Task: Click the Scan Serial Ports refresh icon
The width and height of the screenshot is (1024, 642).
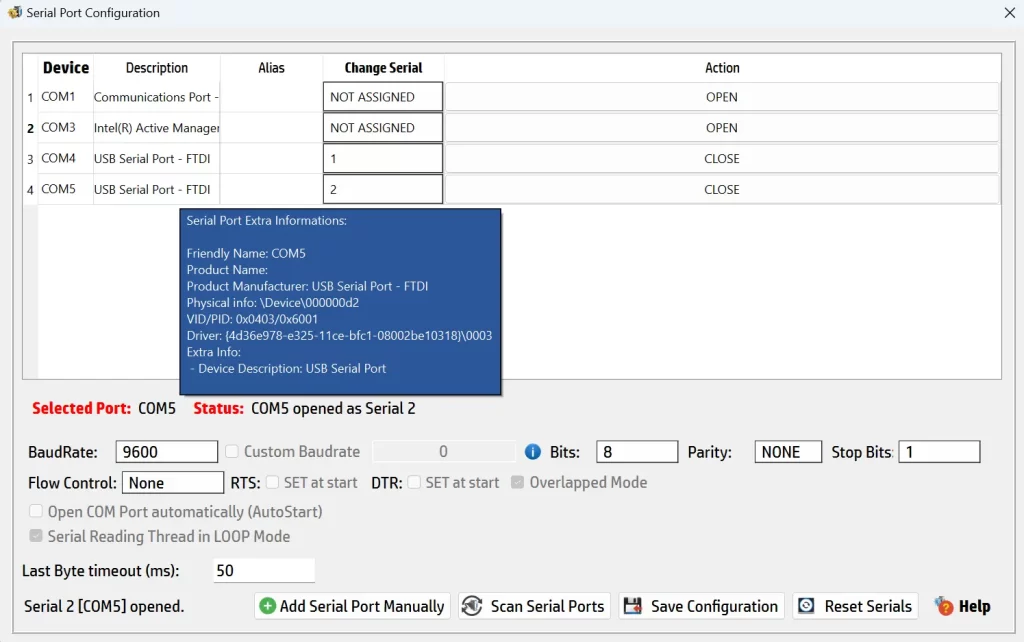Action: (x=472, y=606)
